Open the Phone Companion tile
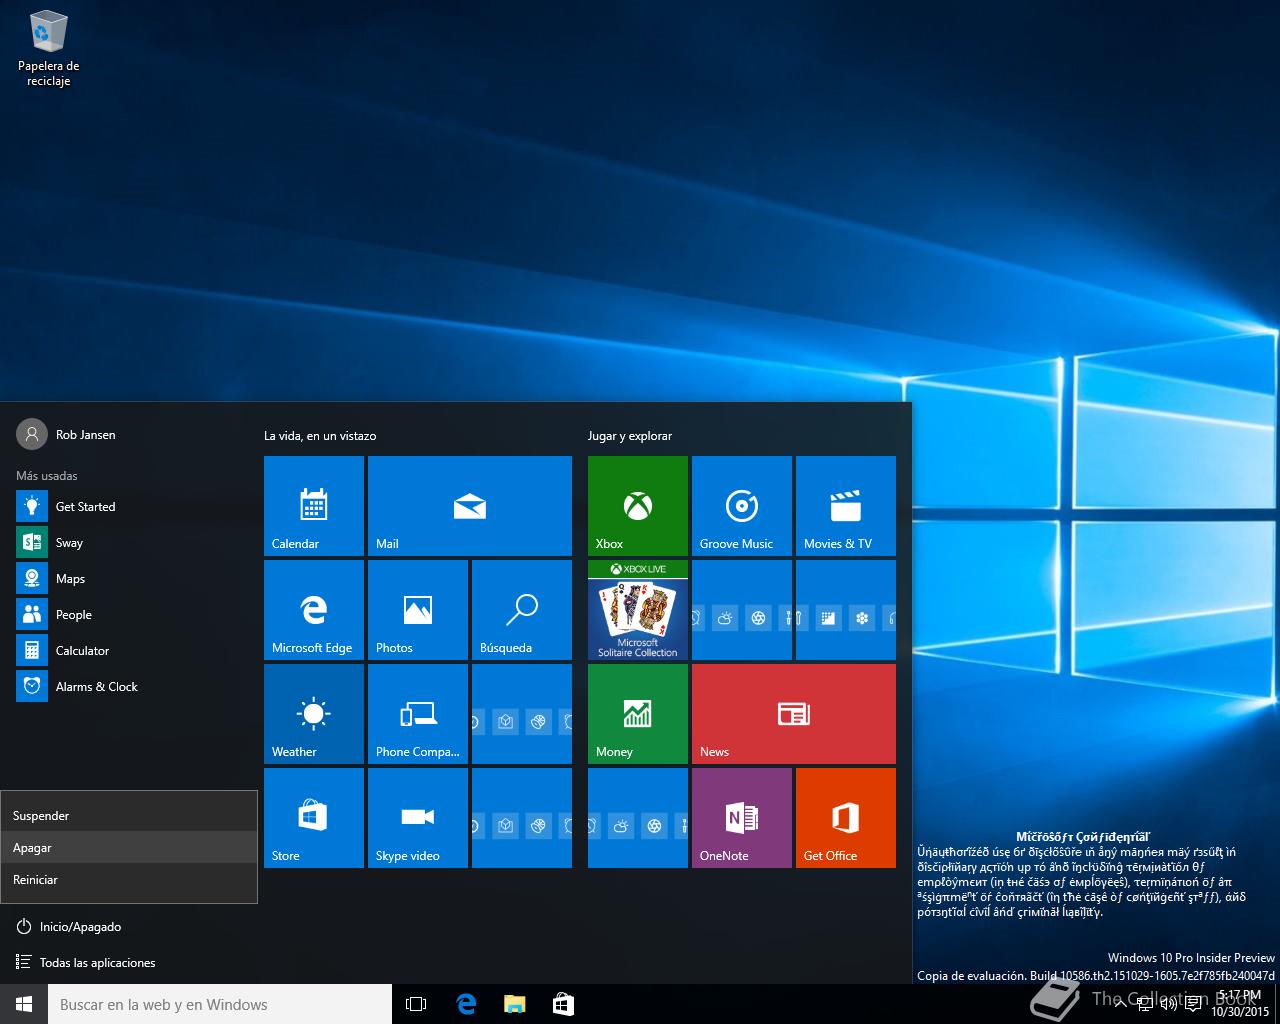The image size is (1280, 1024). coord(418,714)
